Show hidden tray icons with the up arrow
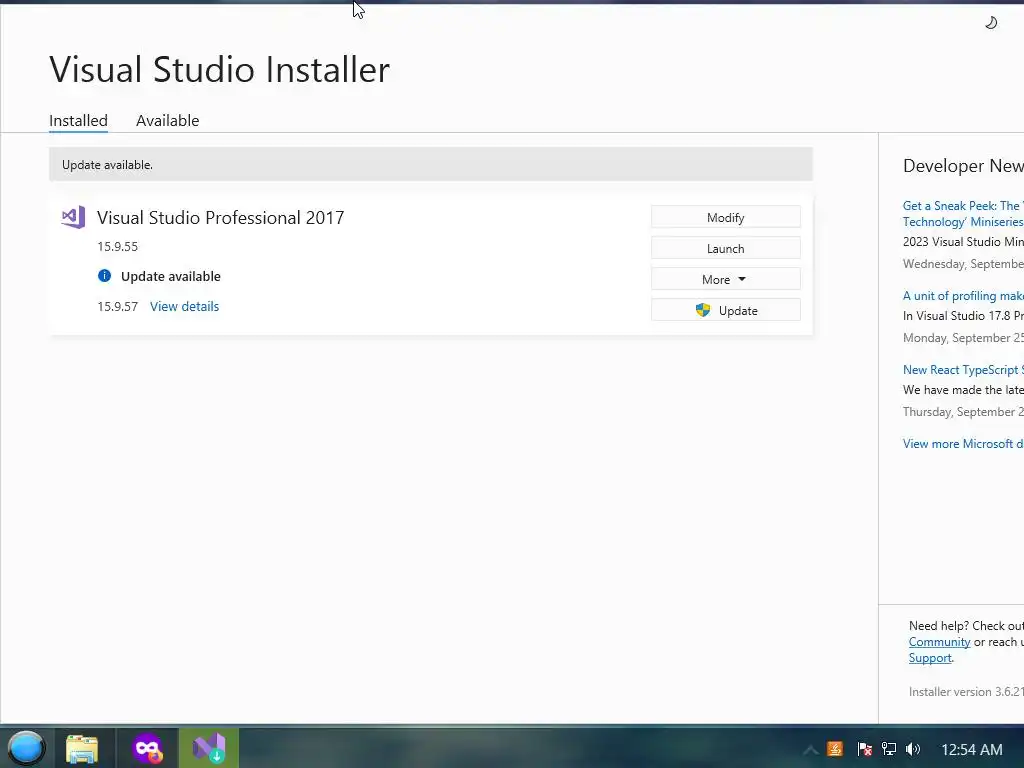Image resolution: width=1024 pixels, height=768 pixels. click(x=810, y=750)
